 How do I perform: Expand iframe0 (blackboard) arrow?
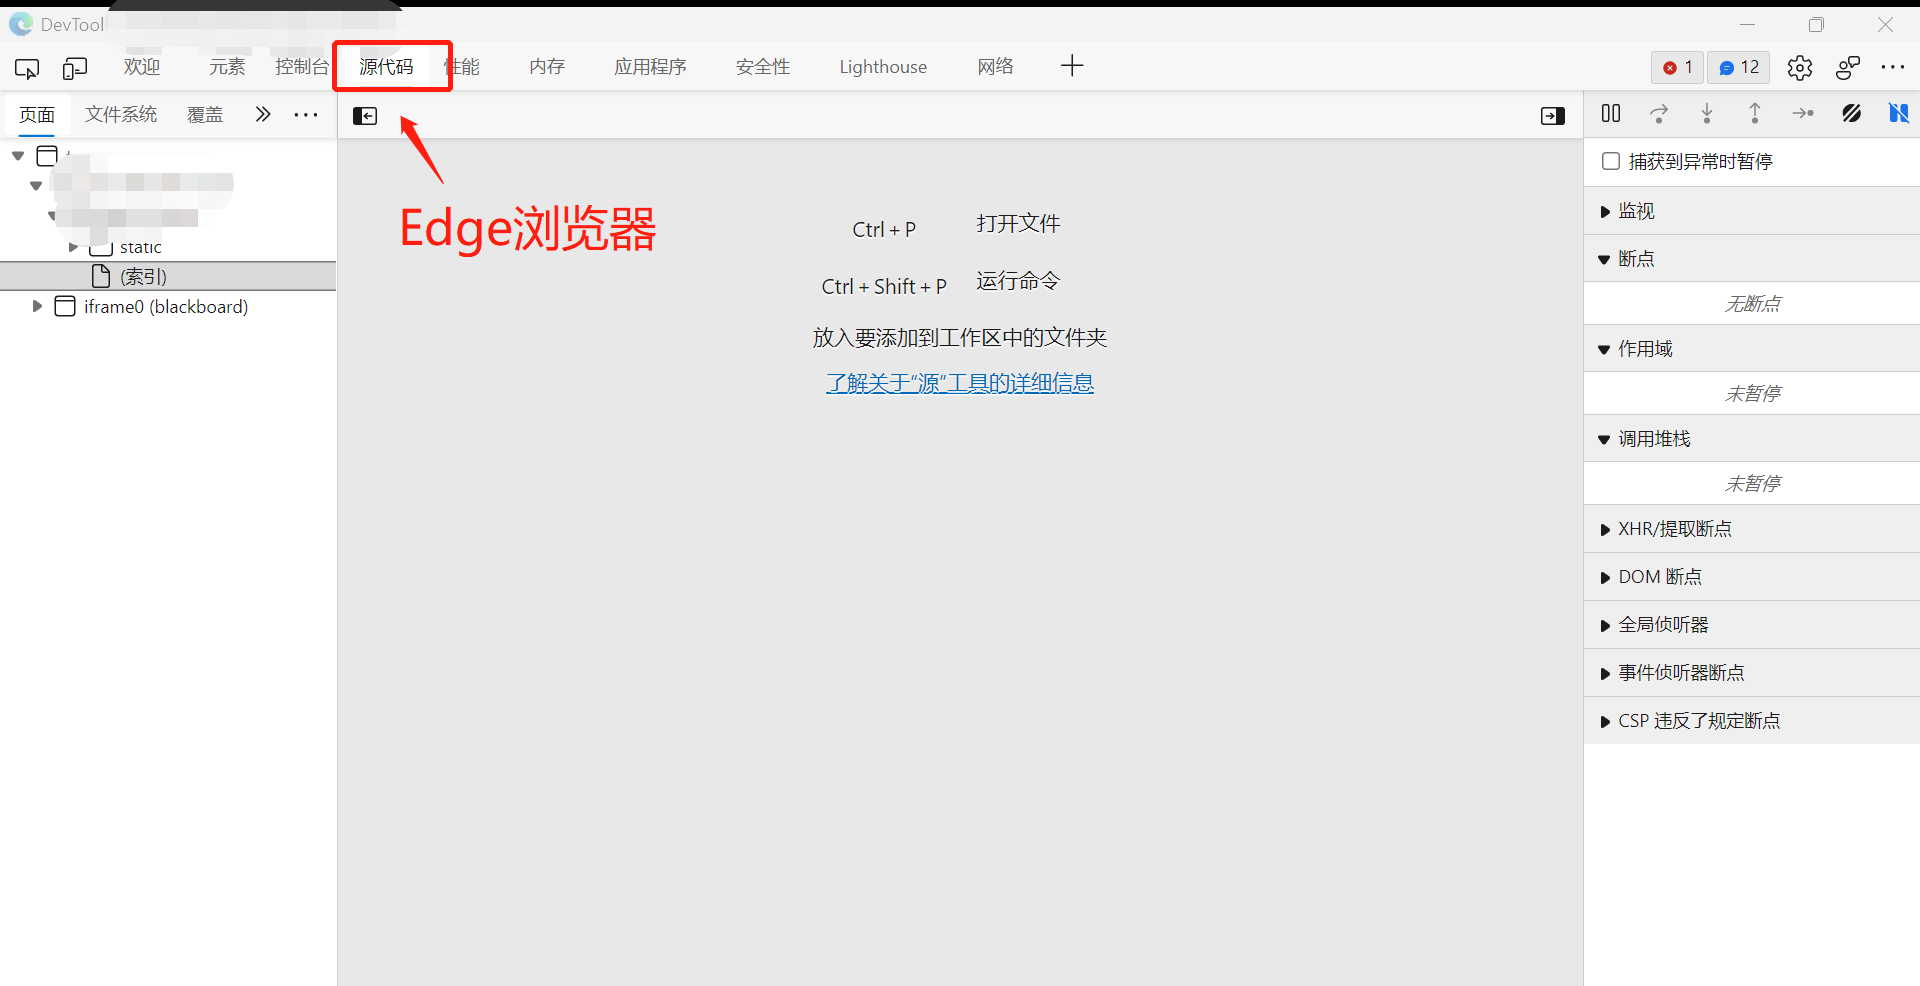click(x=37, y=306)
